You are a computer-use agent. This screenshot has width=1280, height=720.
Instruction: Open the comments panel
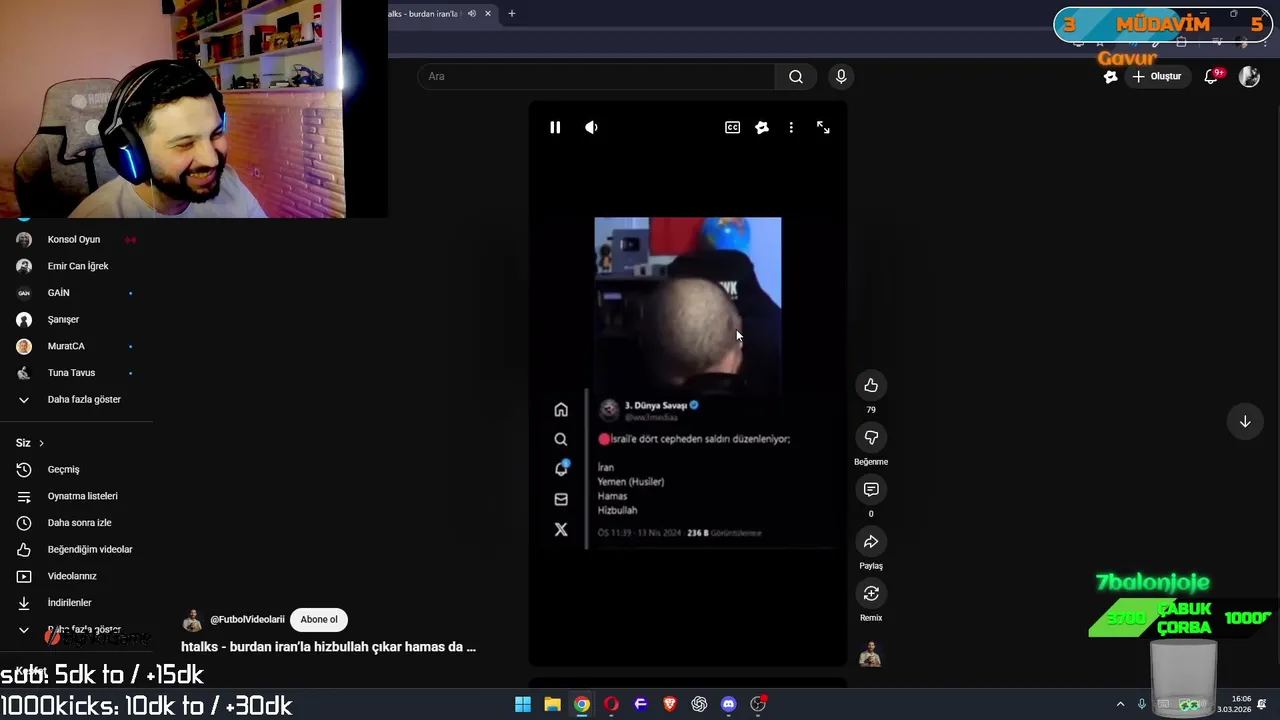[x=871, y=490]
